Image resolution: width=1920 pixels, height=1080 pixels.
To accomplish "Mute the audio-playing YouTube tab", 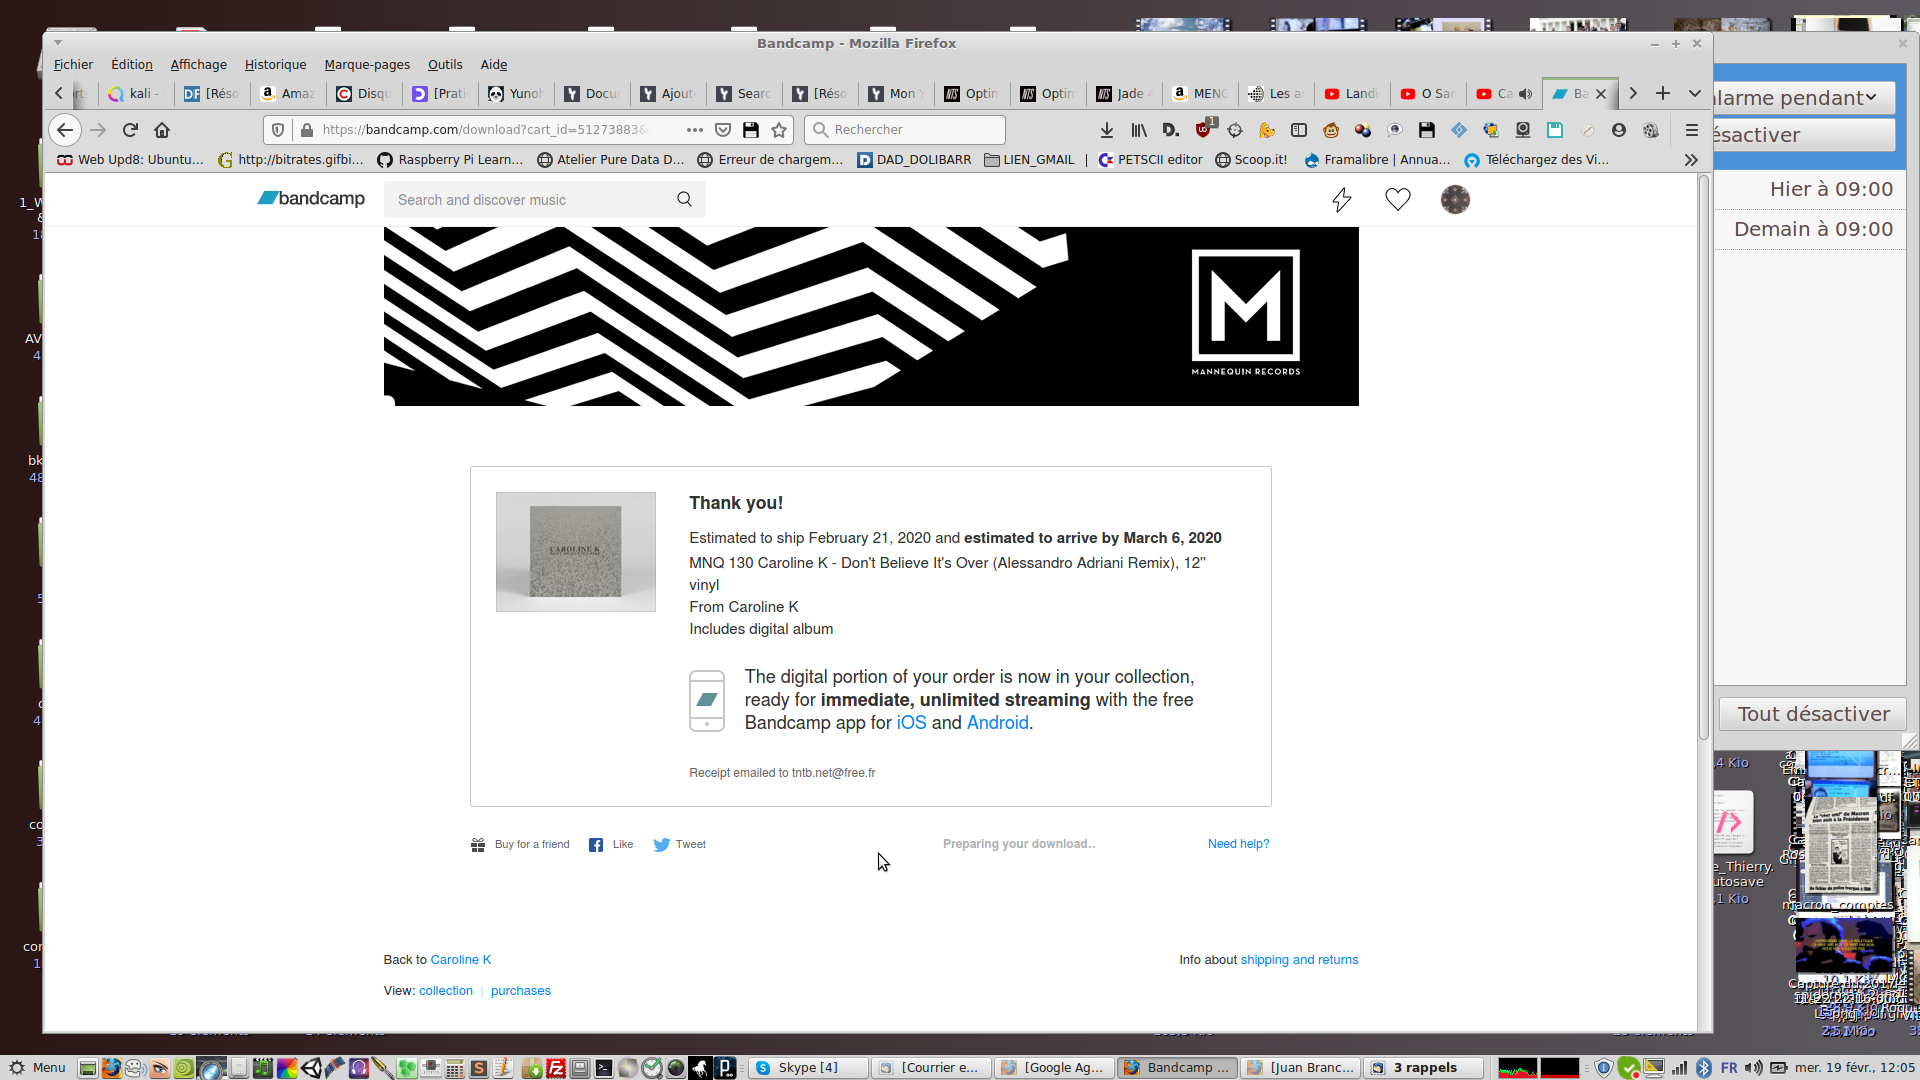I will [1525, 94].
